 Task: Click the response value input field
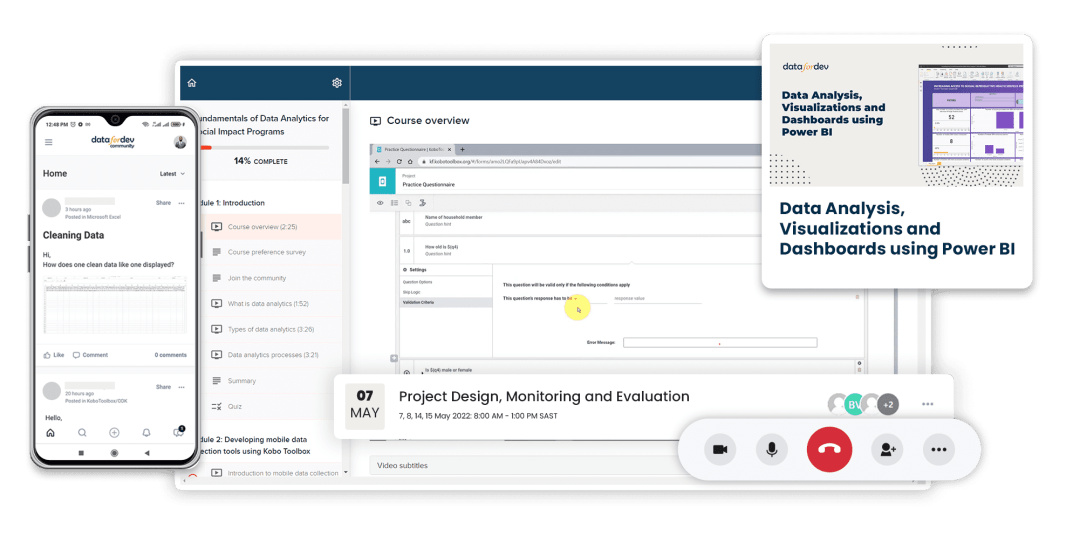pyautogui.click(x=657, y=299)
